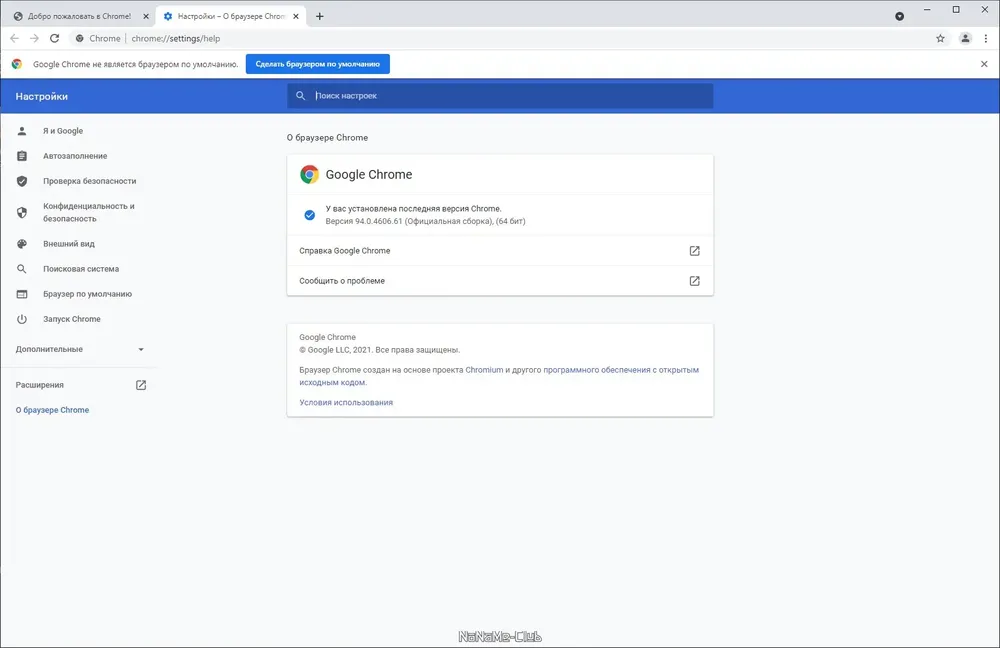Image resolution: width=1000 pixels, height=648 pixels.
Task: Switch to the 'Добро пожаловать в Chrome!' tab
Action: click(x=80, y=17)
